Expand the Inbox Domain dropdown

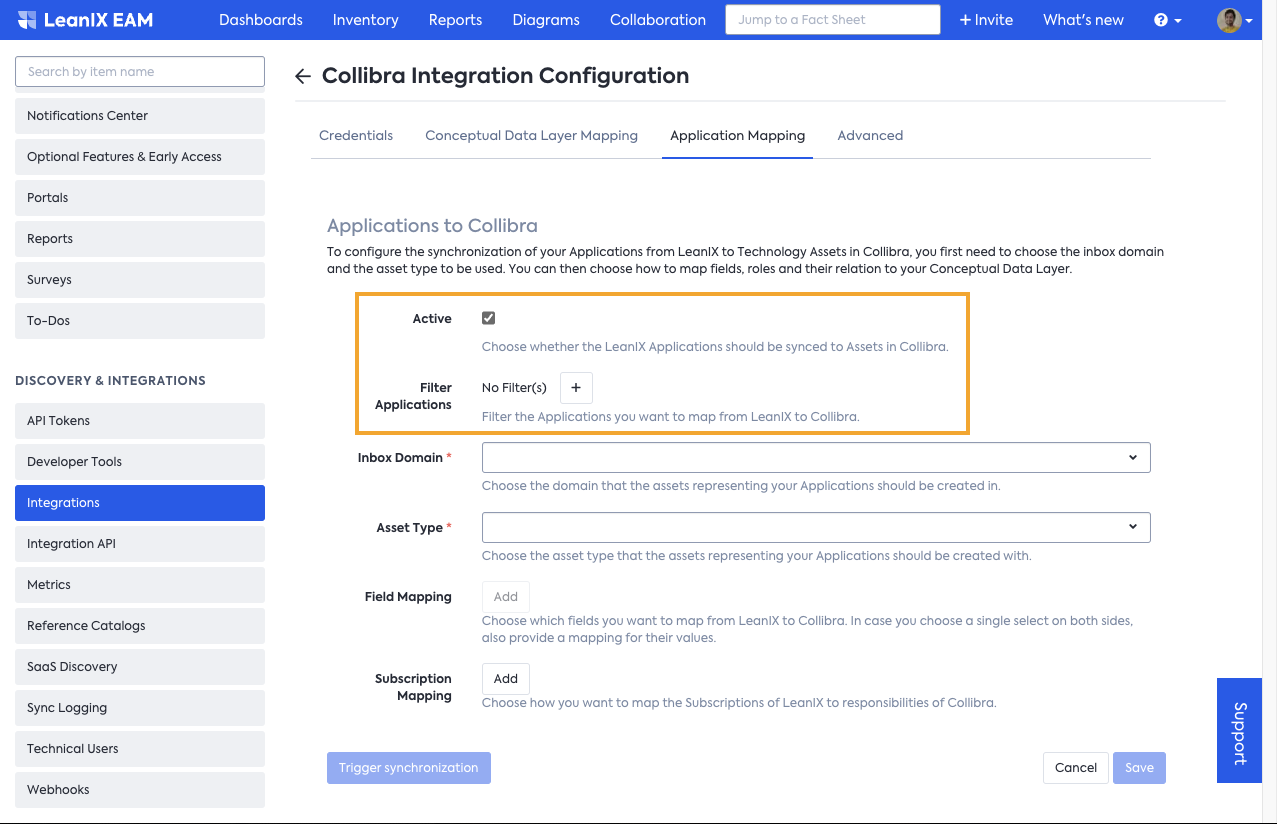(816, 458)
